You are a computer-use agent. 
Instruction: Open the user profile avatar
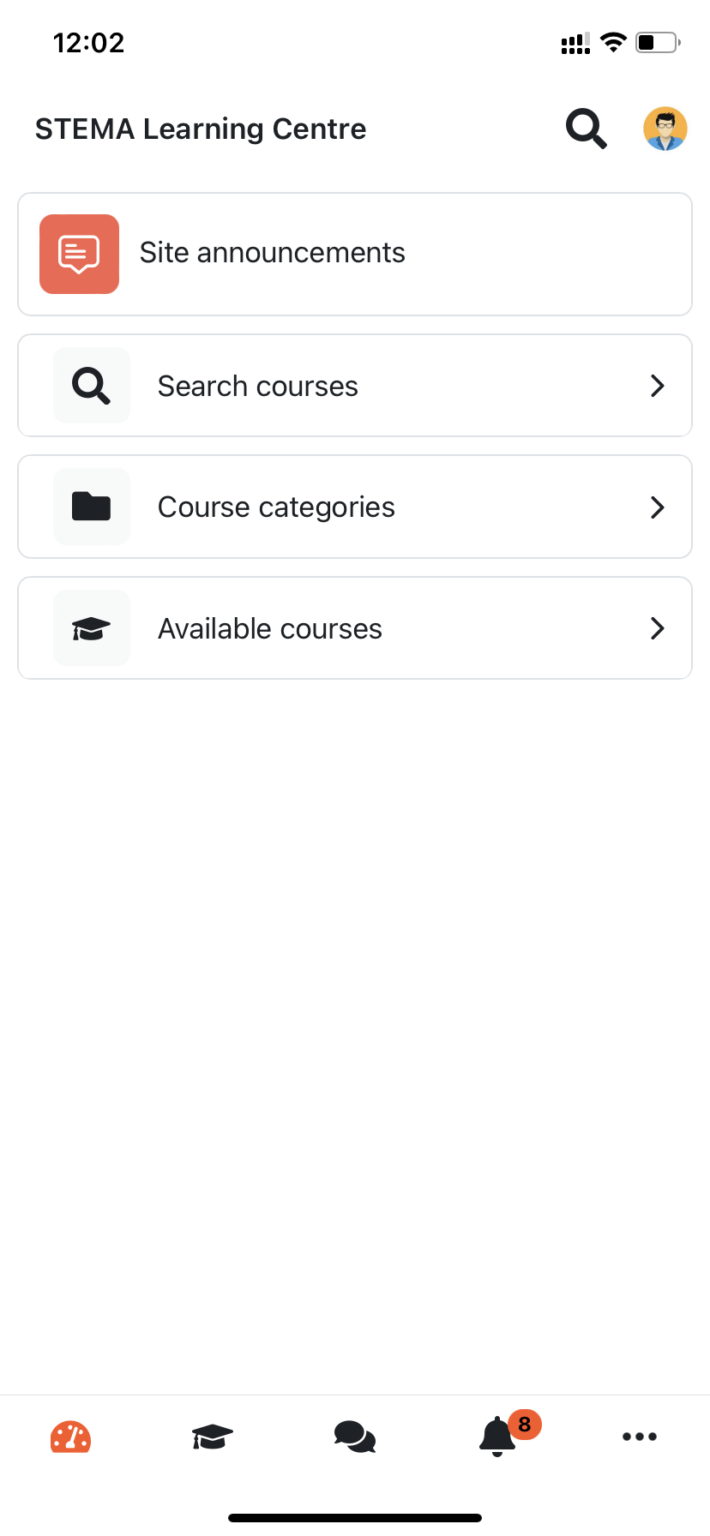pos(665,129)
